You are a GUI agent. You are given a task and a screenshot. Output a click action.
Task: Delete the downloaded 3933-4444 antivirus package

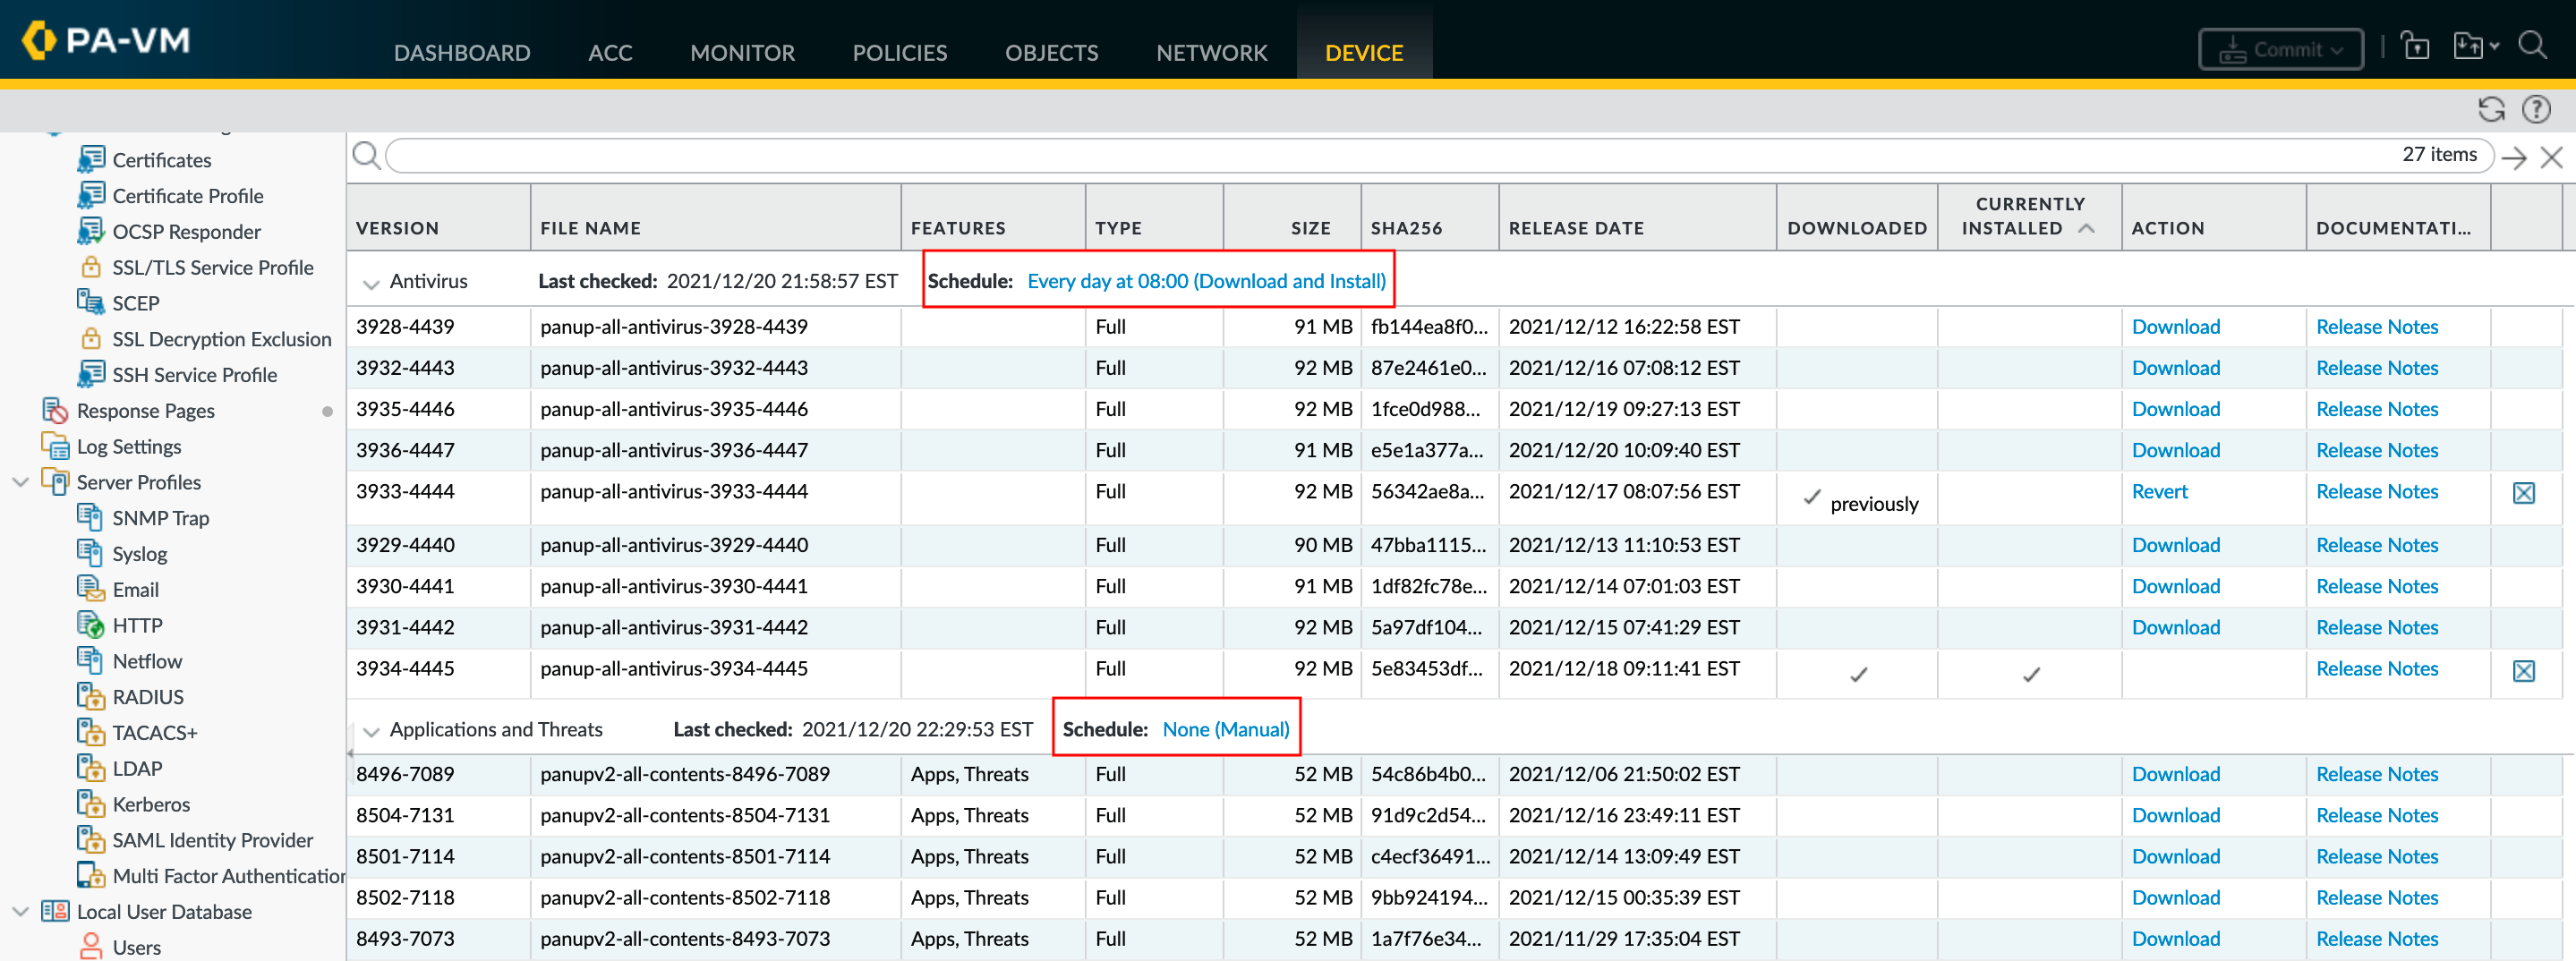[2523, 493]
